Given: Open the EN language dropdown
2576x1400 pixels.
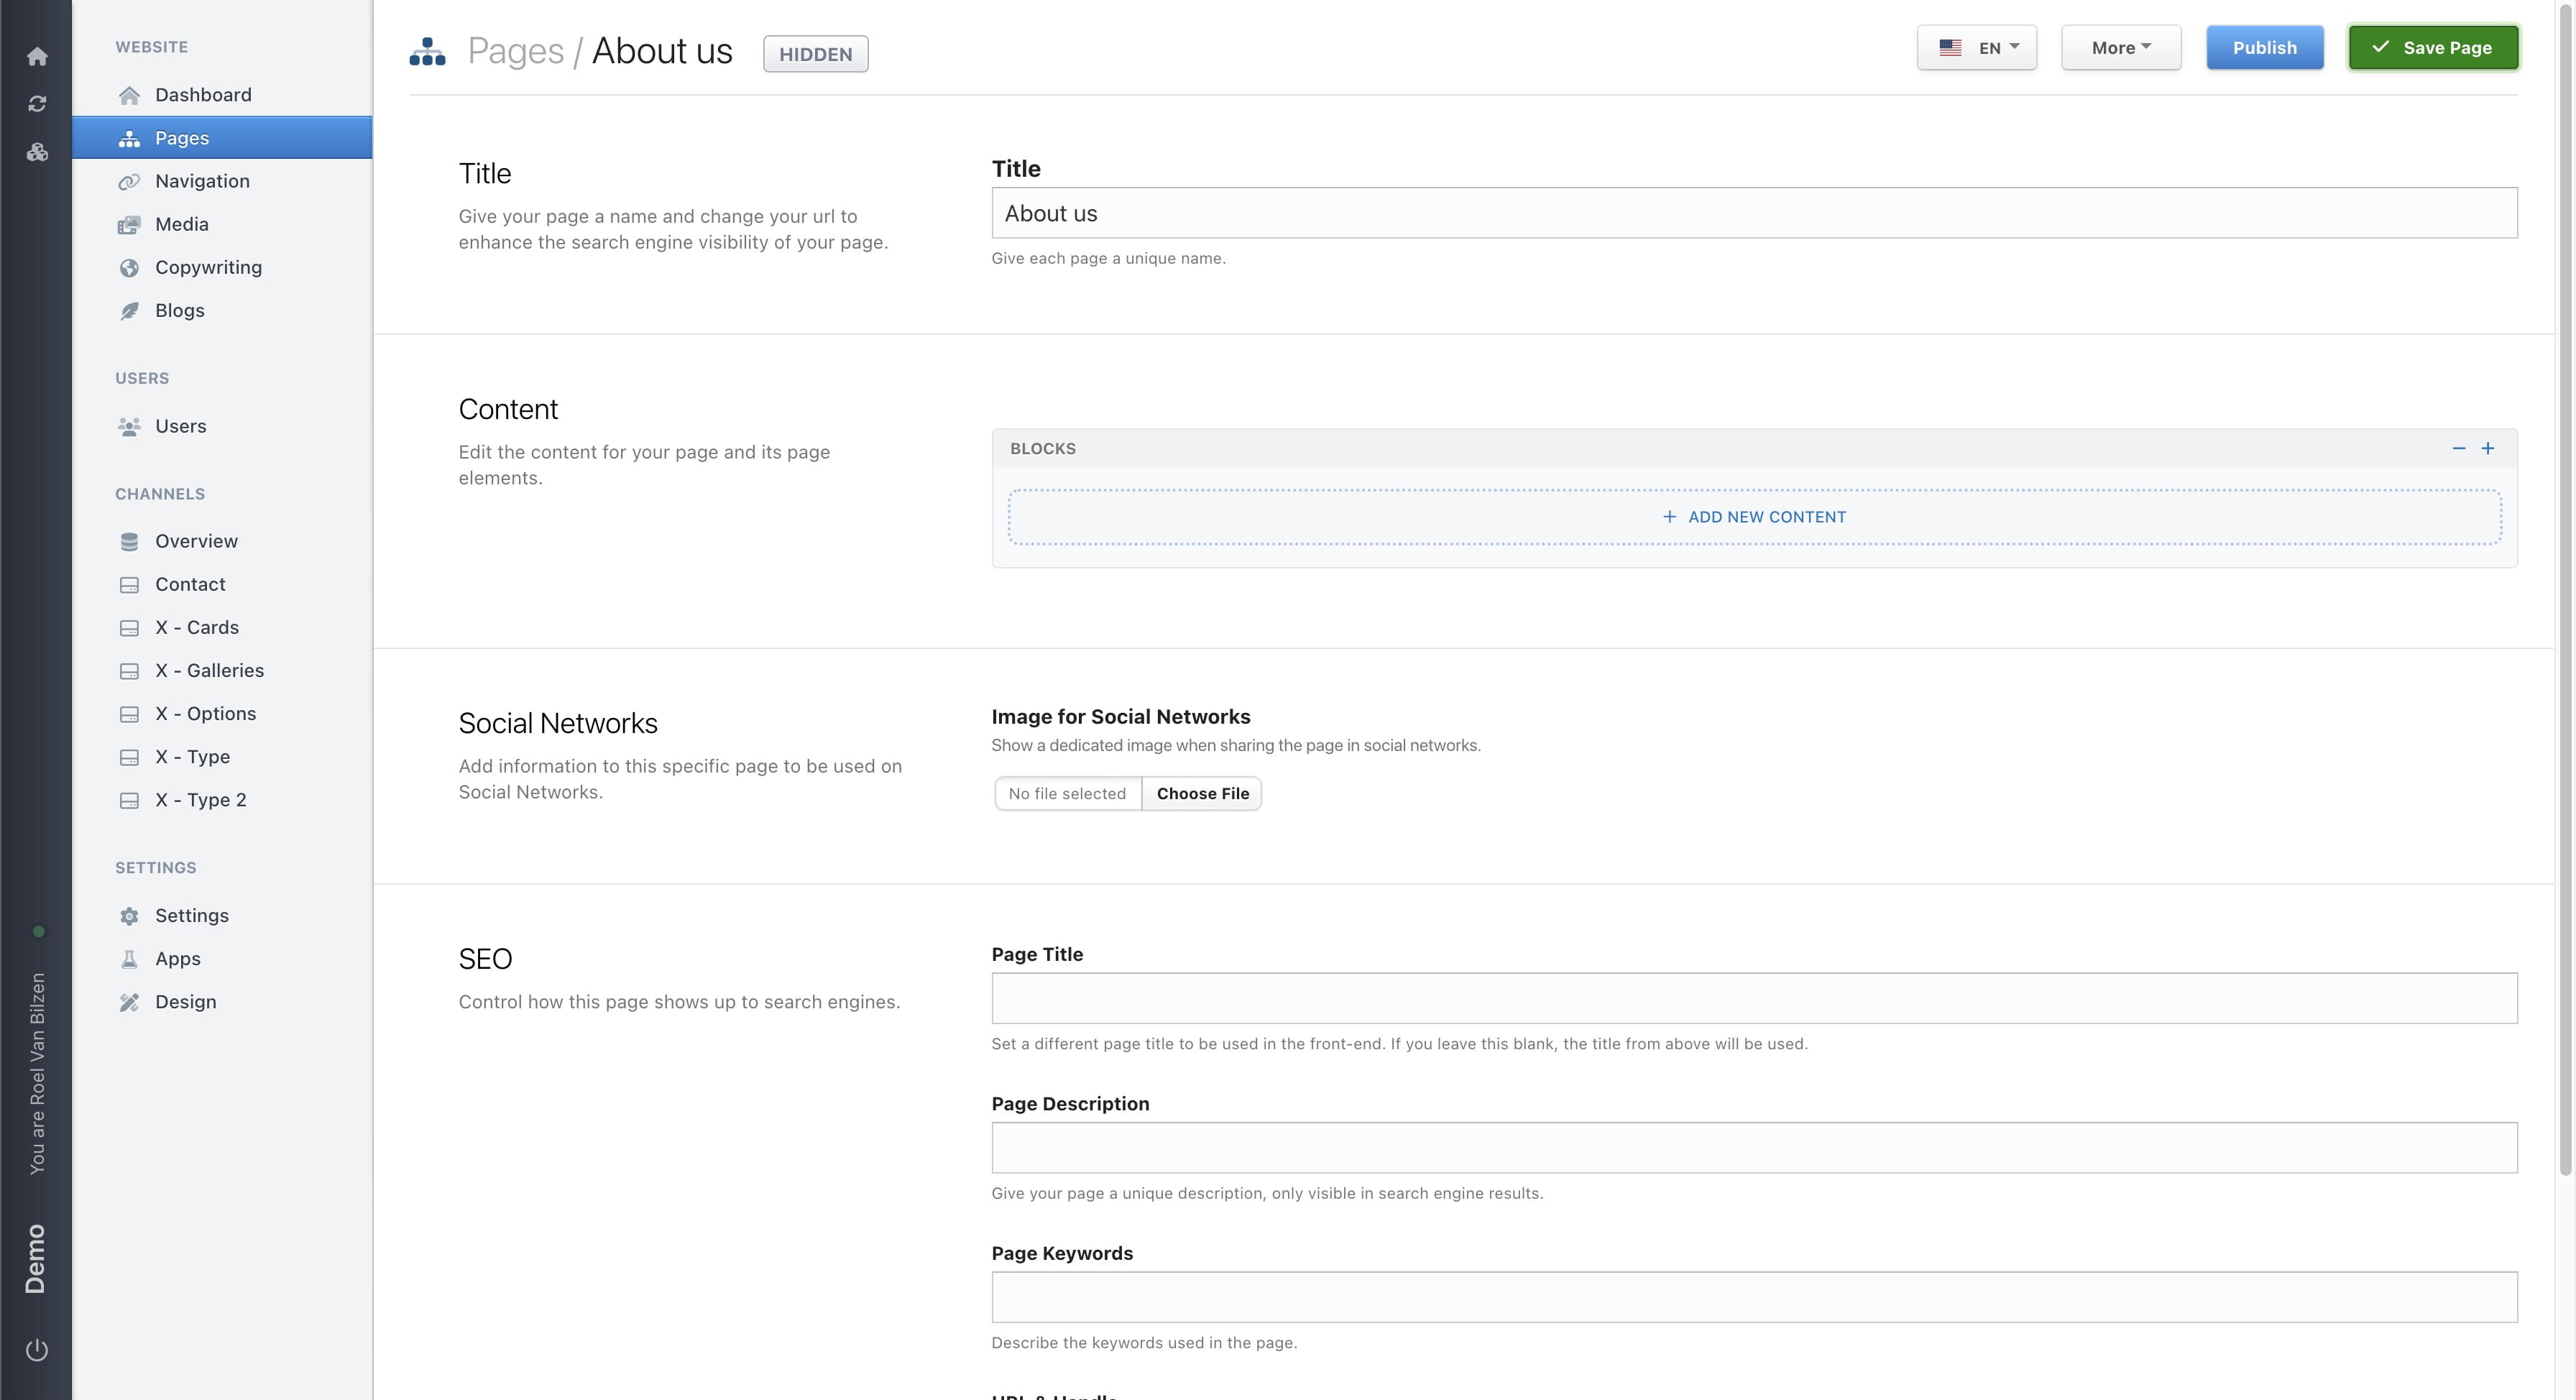Looking at the screenshot, I should [x=1976, y=47].
